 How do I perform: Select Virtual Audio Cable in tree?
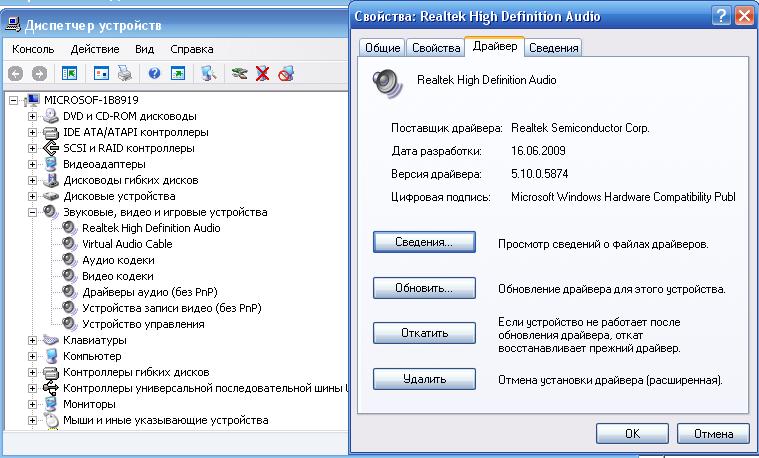point(127,244)
